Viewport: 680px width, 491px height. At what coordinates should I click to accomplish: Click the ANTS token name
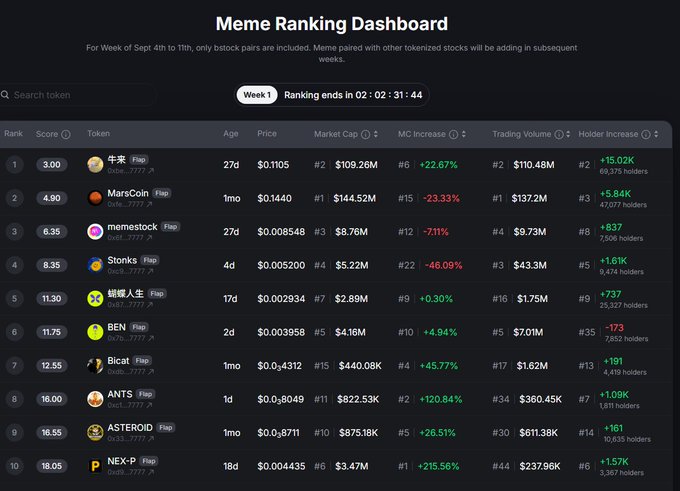120,394
